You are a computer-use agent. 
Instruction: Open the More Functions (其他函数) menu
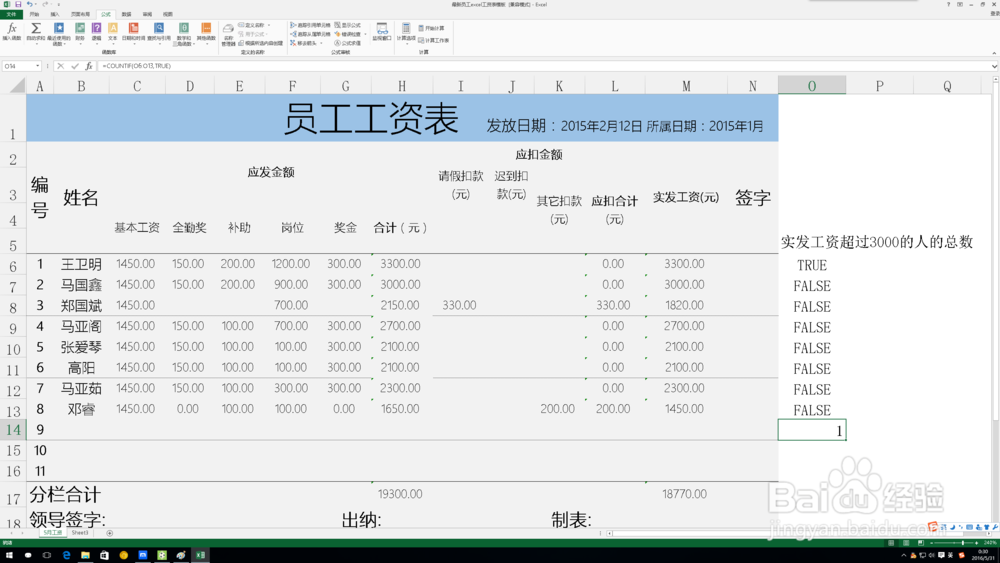[206, 32]
